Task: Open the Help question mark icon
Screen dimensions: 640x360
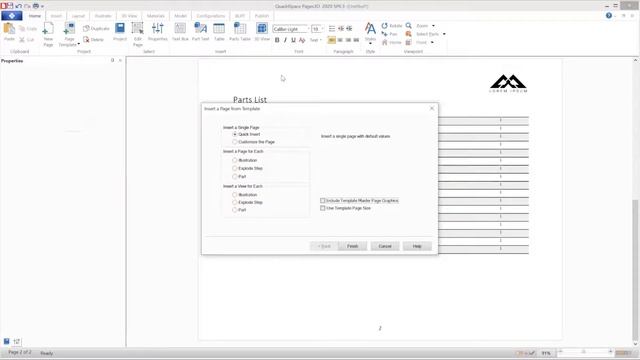Action: click(x=609, y=16)
